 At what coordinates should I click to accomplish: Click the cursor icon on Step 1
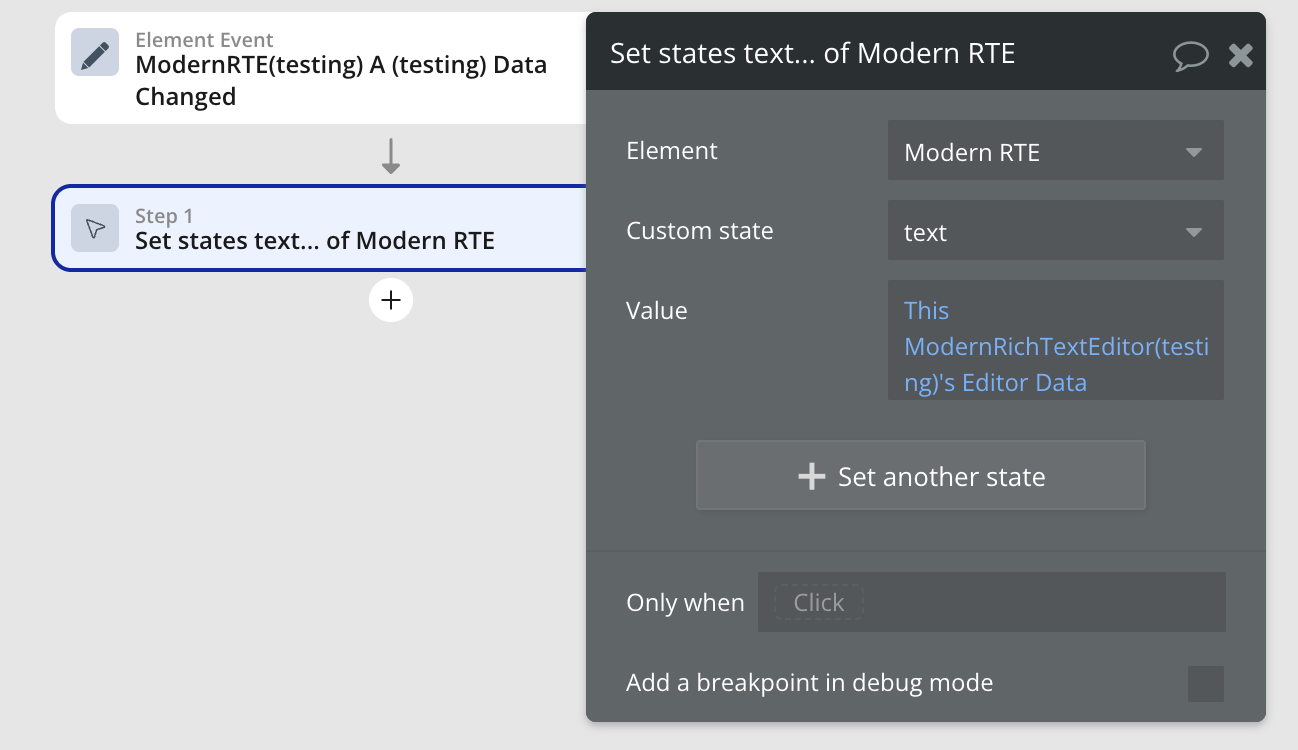tap(95, 229)
